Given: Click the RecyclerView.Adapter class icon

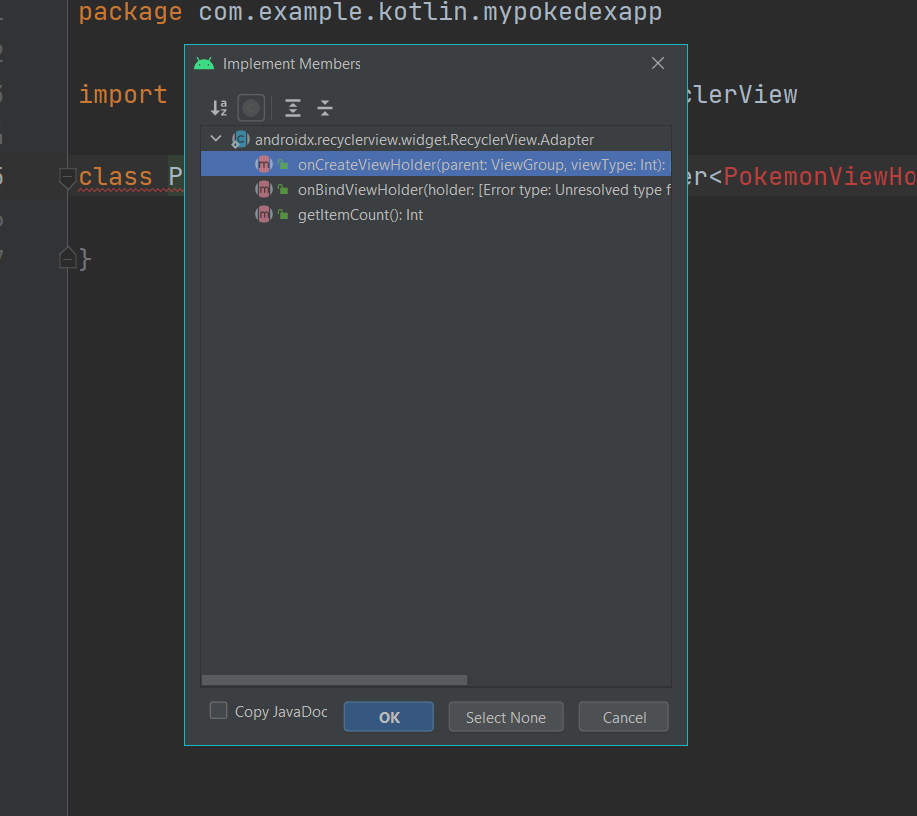Looking at the screenshot, I should 240,140.
